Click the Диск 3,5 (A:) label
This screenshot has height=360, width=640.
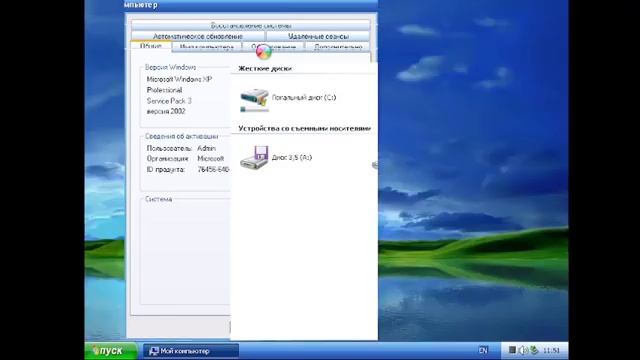tap(292, 158)
